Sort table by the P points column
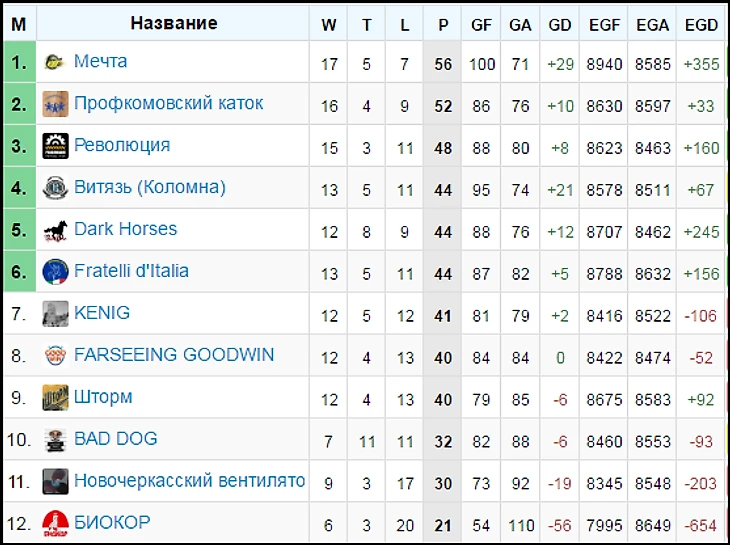 [443, 24]
